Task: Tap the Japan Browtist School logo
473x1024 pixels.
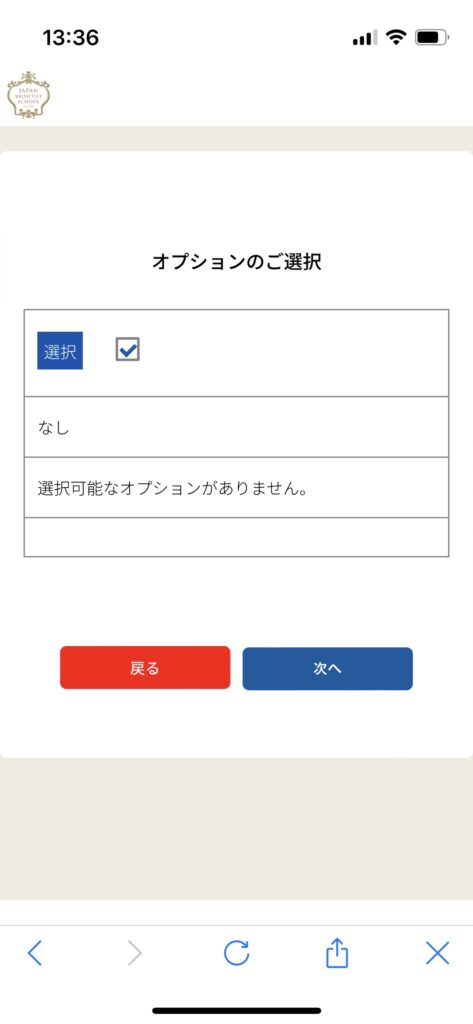Action: (28, 95)
